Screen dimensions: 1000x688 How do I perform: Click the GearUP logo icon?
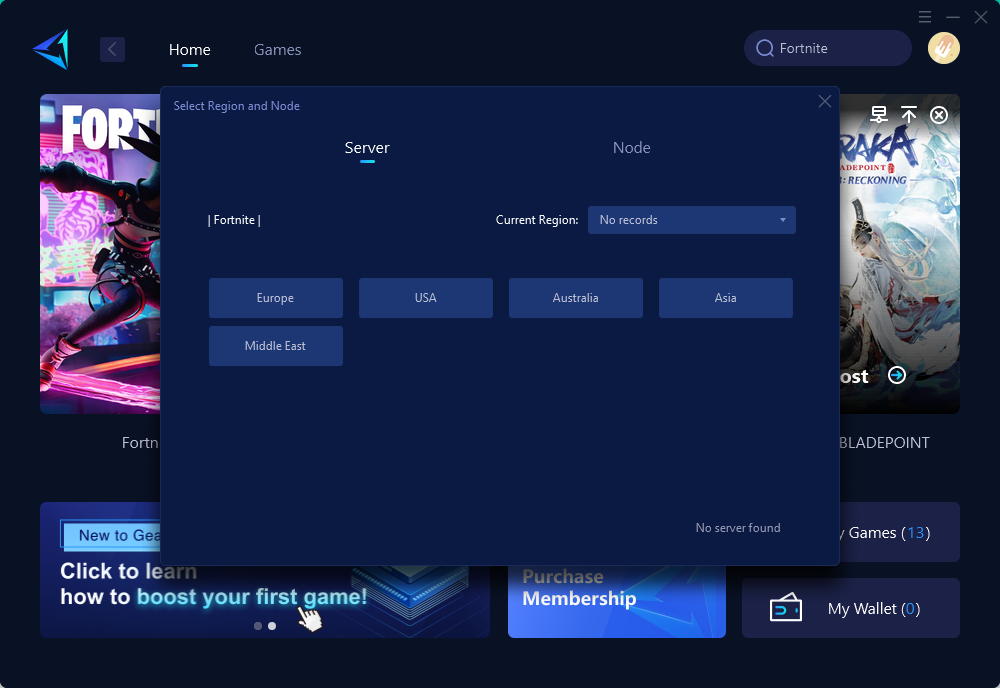tap(51, 49)
